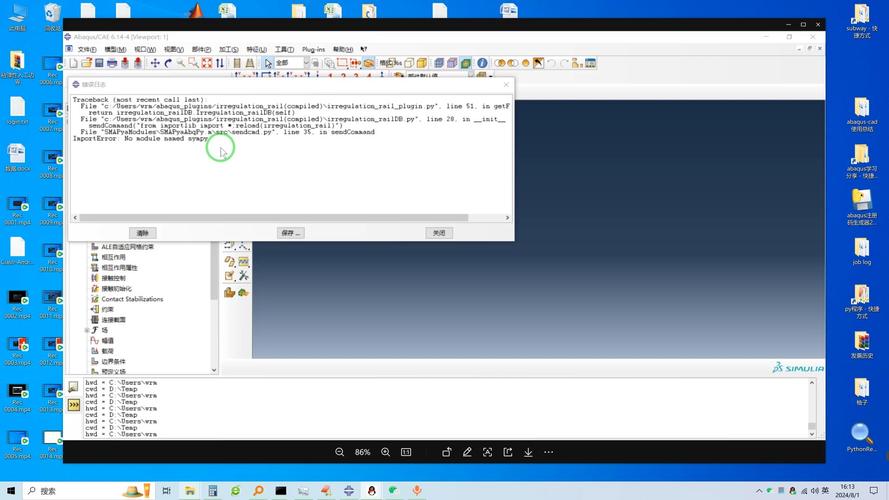The height and width of the screenshot is (500, 889).
Task: Click the Rotate image icon in viewer bar
Action: pyautogui.click(x=447, y=452)
